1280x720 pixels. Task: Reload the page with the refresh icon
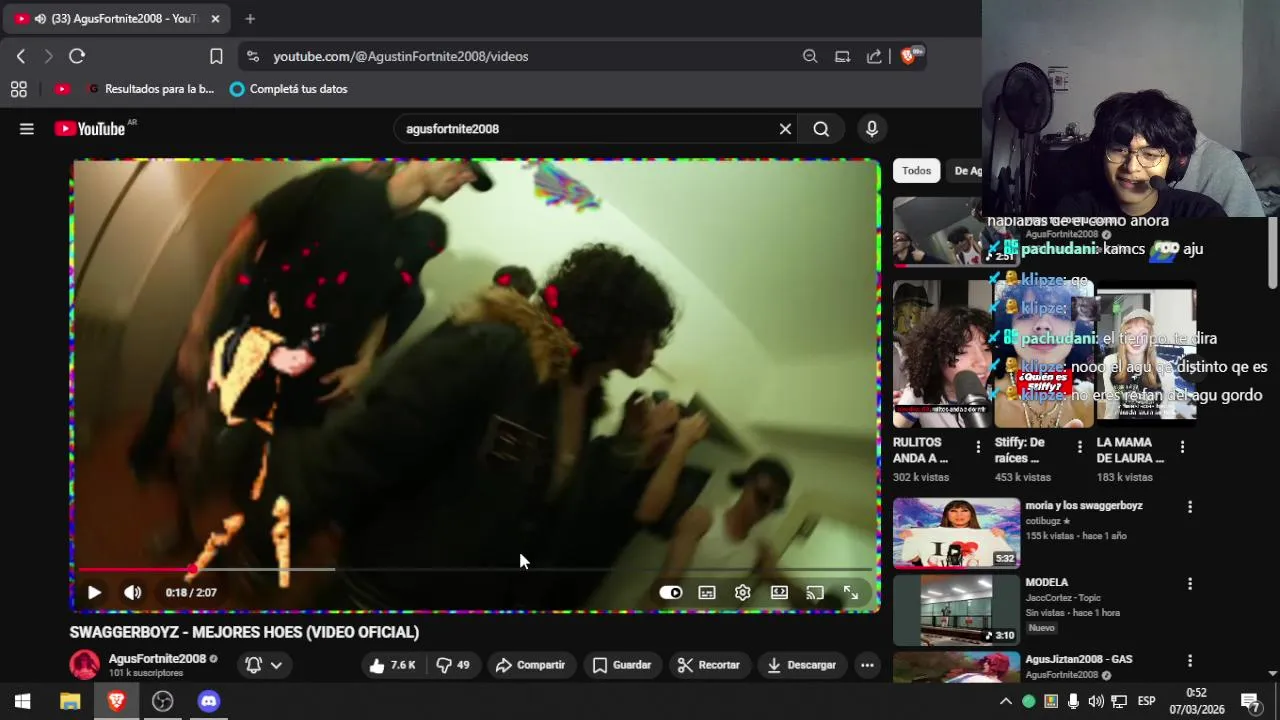coord(77,57)
